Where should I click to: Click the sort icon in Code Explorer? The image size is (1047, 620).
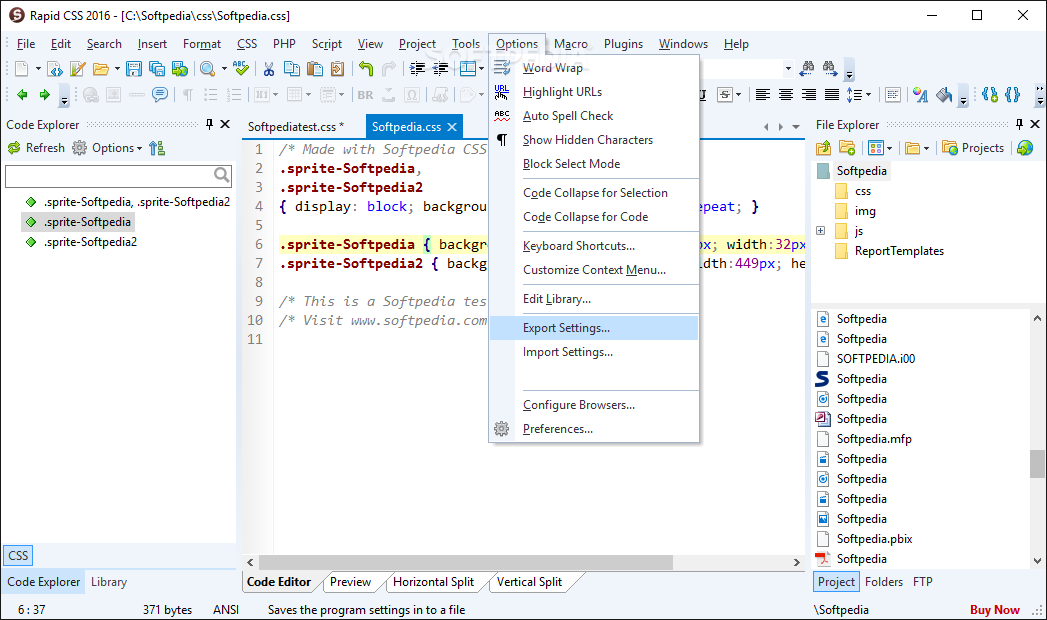click(x=157, y=148)
